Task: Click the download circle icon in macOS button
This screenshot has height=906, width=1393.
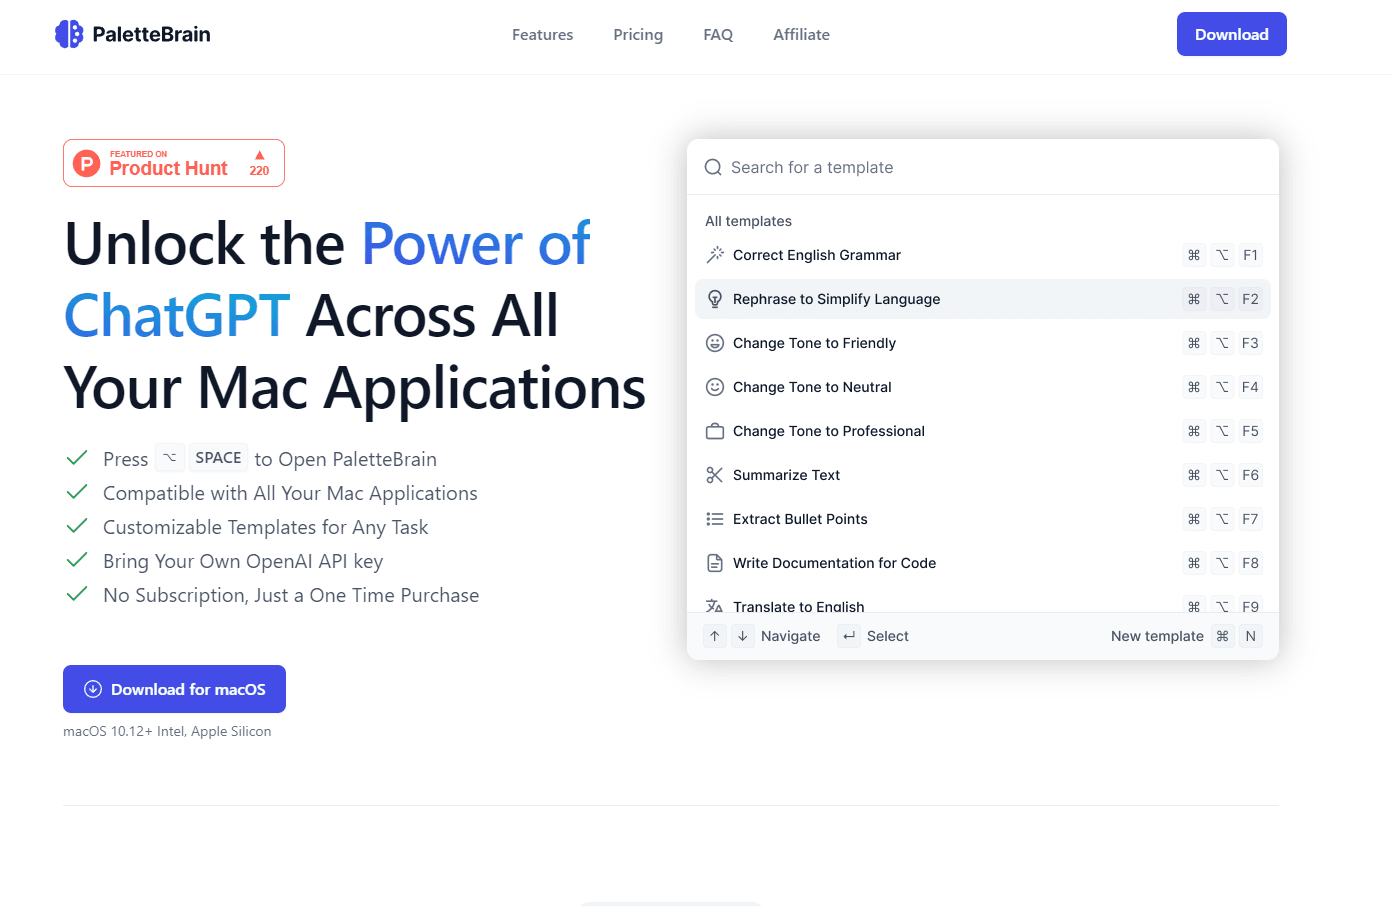Action: coord(93,689)
